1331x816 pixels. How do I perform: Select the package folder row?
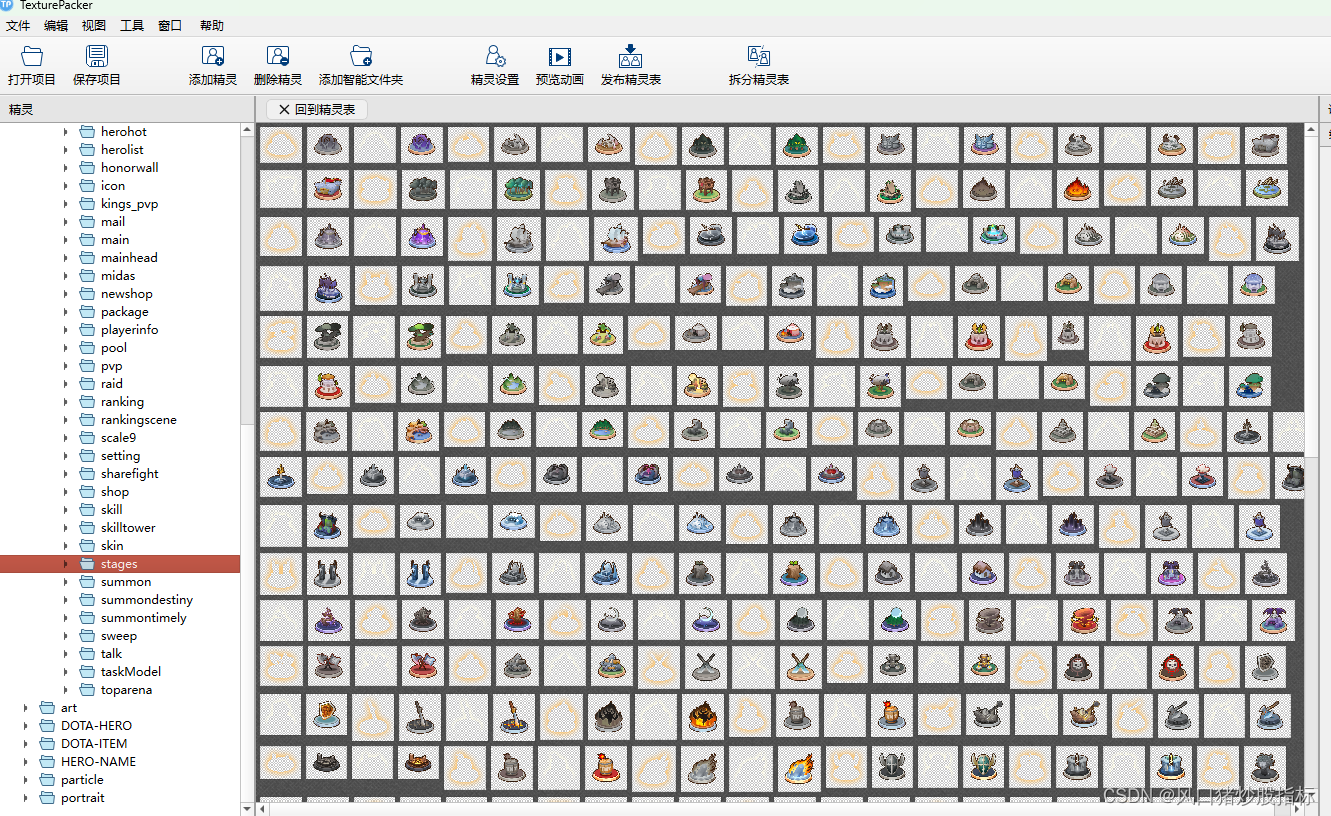[120, 311]
